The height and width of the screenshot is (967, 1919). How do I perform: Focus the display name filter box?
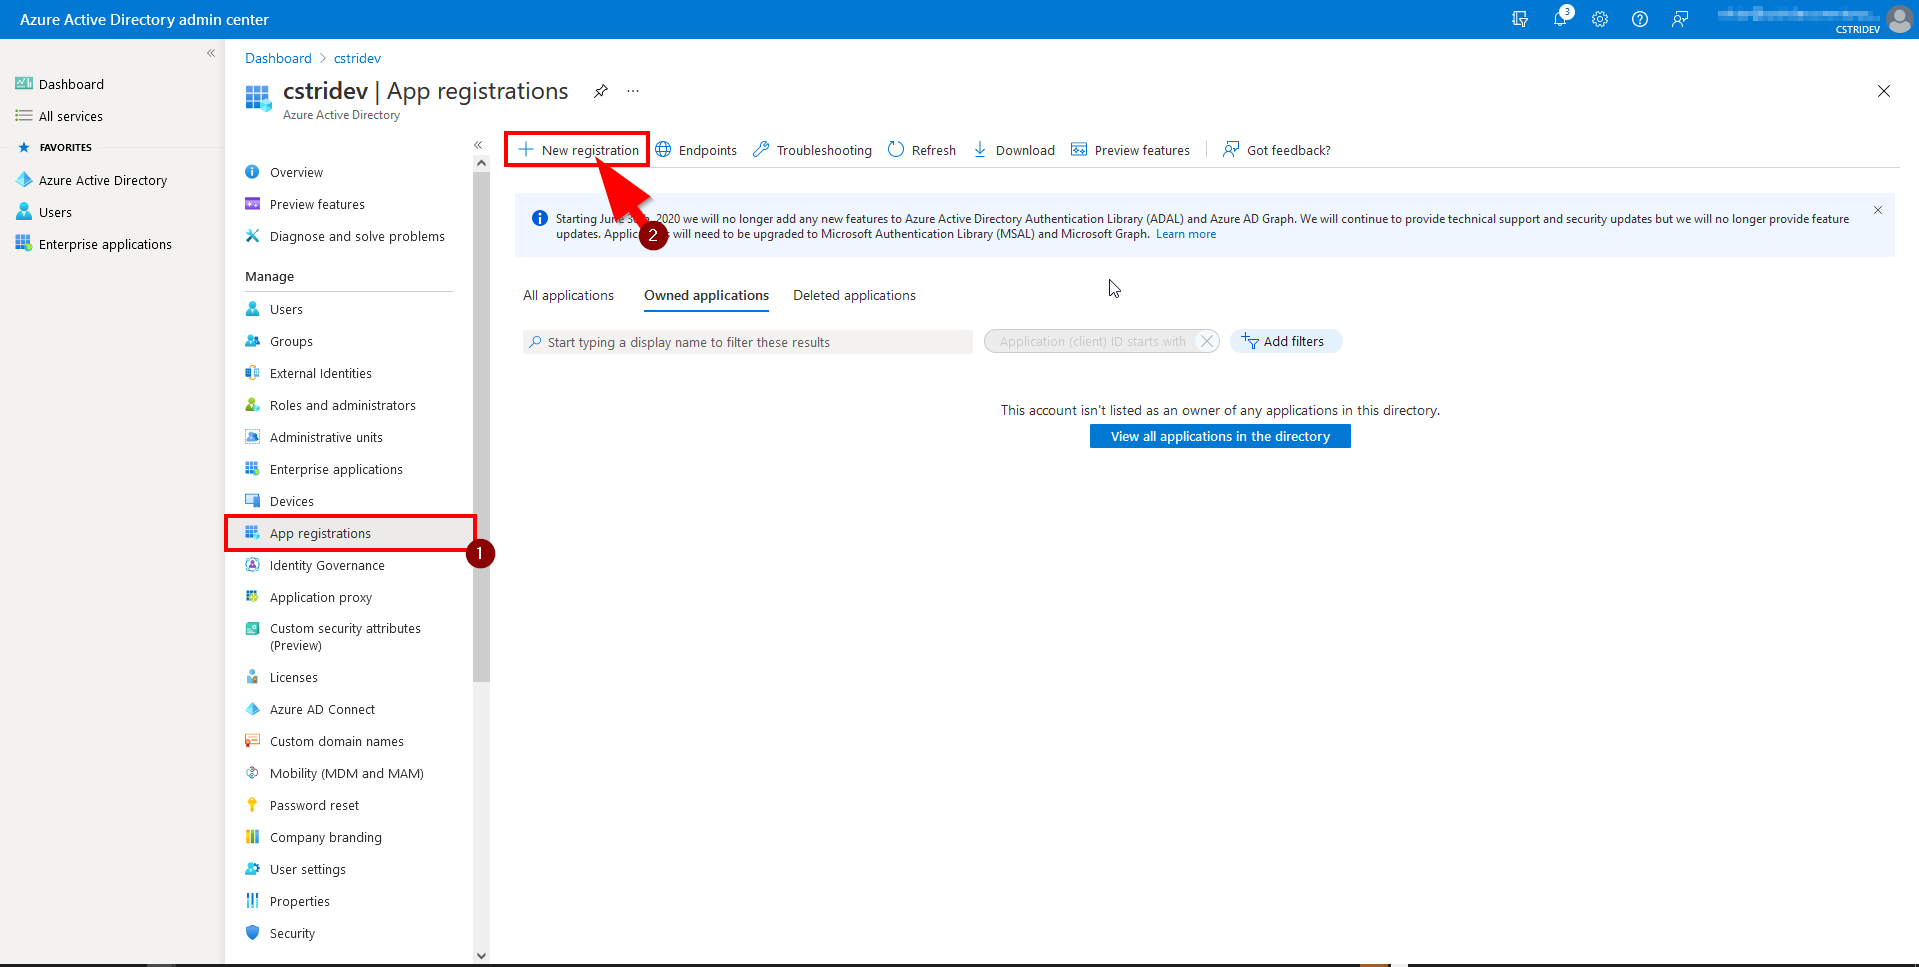click(747, 342)
